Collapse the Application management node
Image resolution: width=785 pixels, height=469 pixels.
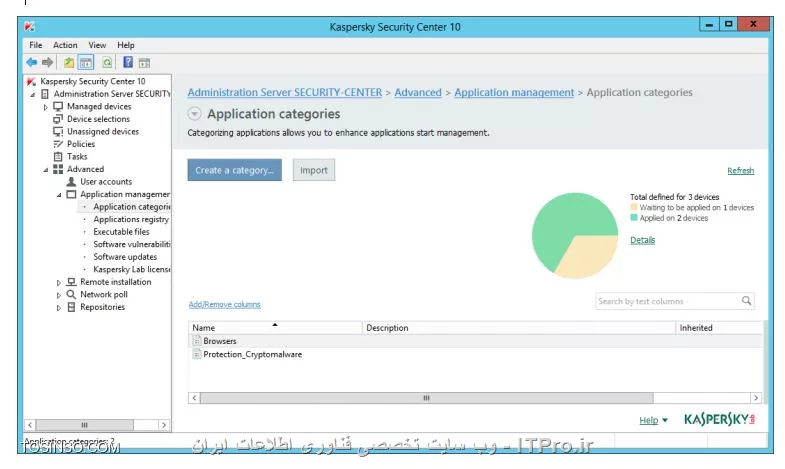pyautogui.click(x=59, y=195)
